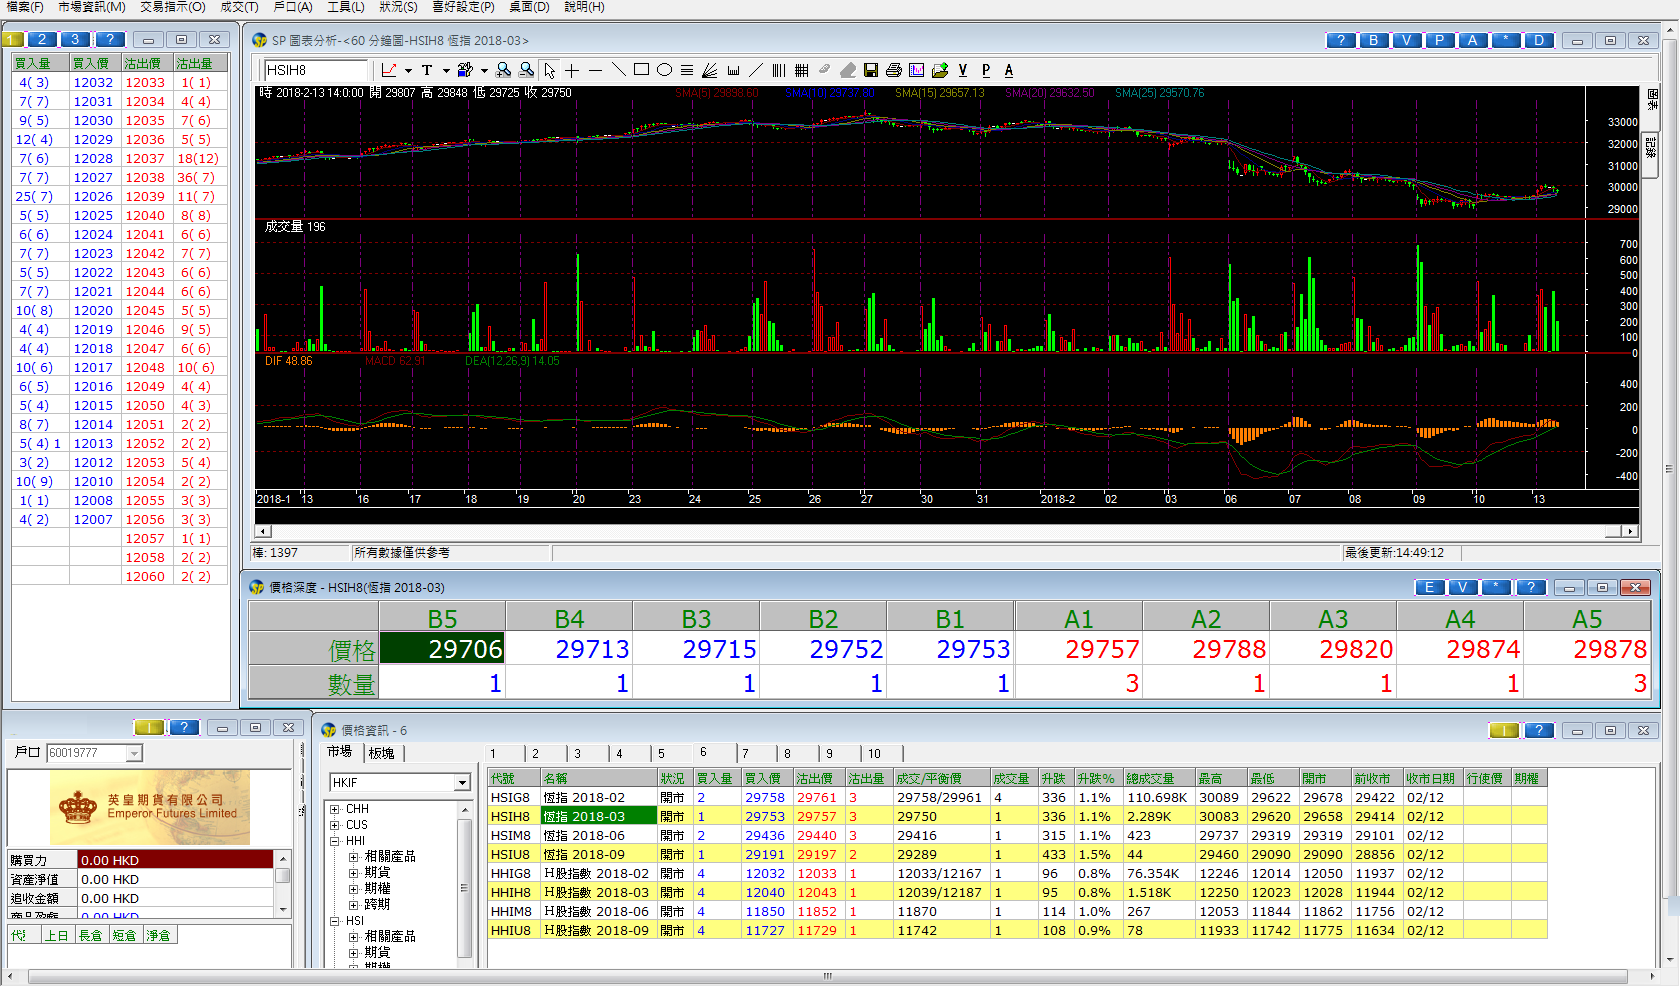Click the underlined V toolbar icon
The width and height of the screenshot is (1680, 987).
click(963, 70)
